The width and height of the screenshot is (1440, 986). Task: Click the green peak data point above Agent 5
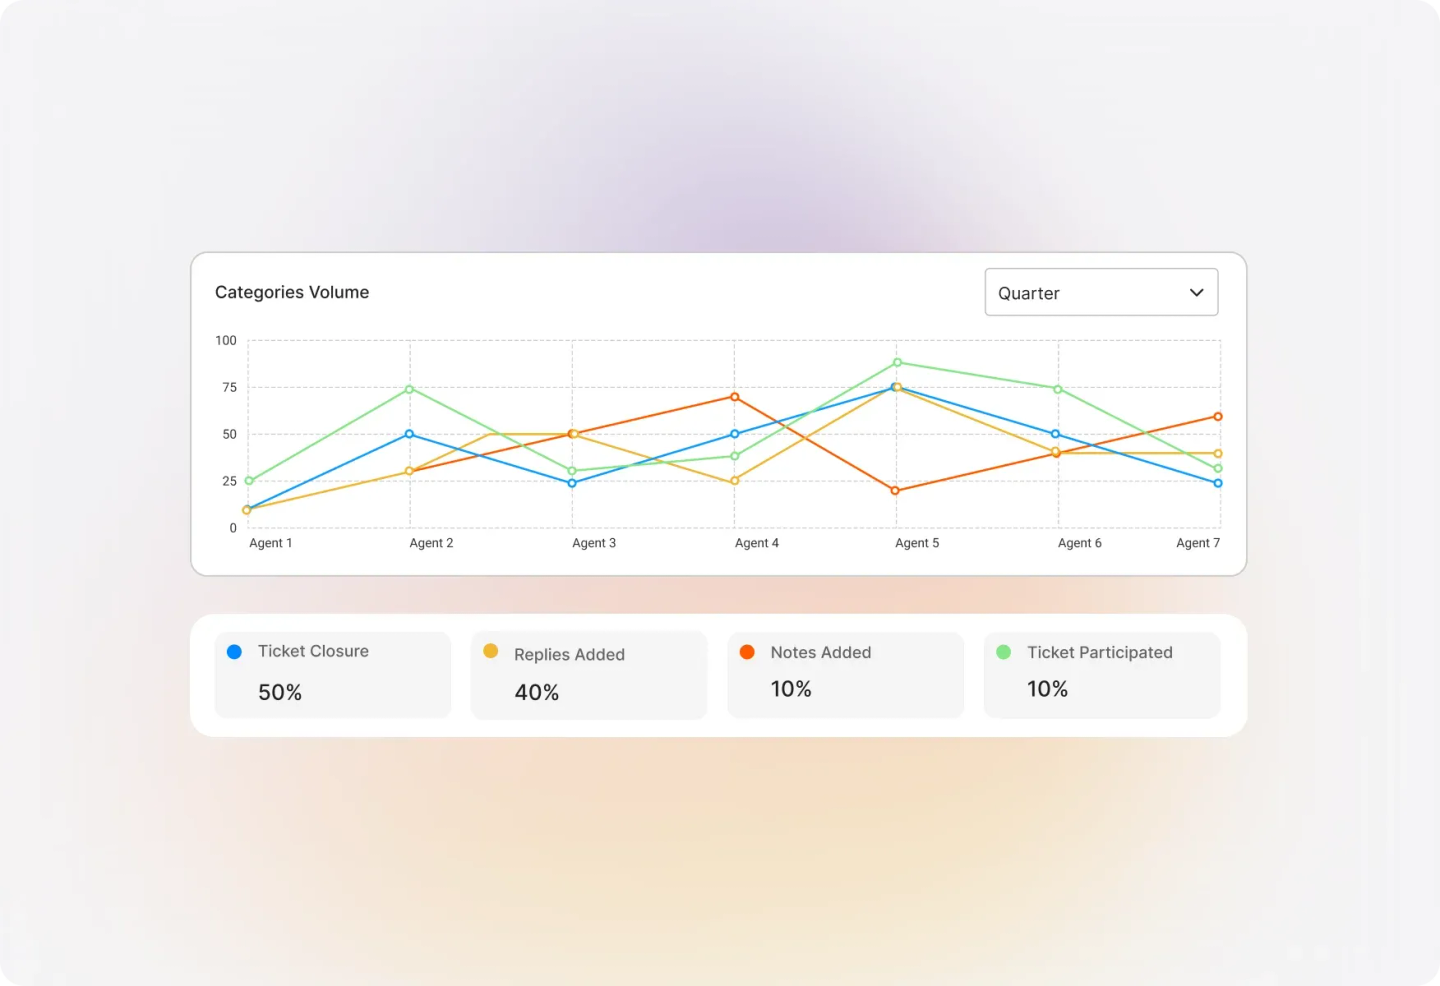897,362
